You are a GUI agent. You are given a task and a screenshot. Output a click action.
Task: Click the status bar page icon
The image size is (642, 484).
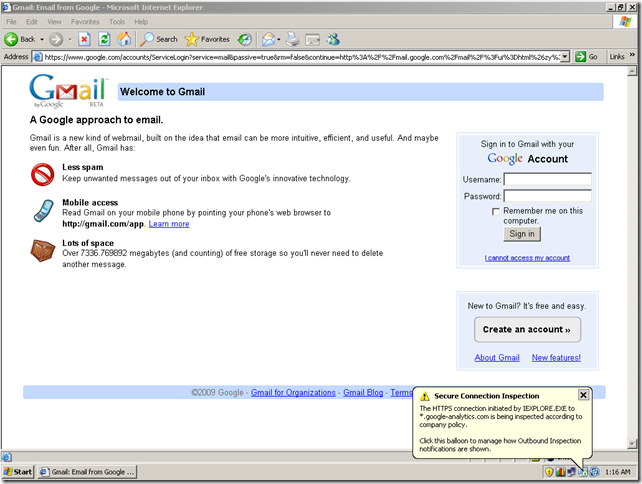pos(7,457)
